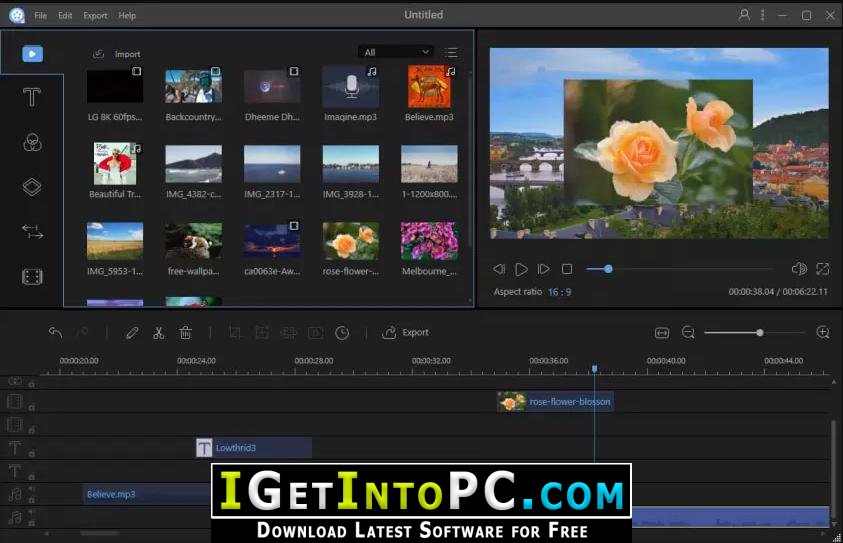Open the Media library tab
This screenshot has width=843, height=543.
(x=32, y=54)
